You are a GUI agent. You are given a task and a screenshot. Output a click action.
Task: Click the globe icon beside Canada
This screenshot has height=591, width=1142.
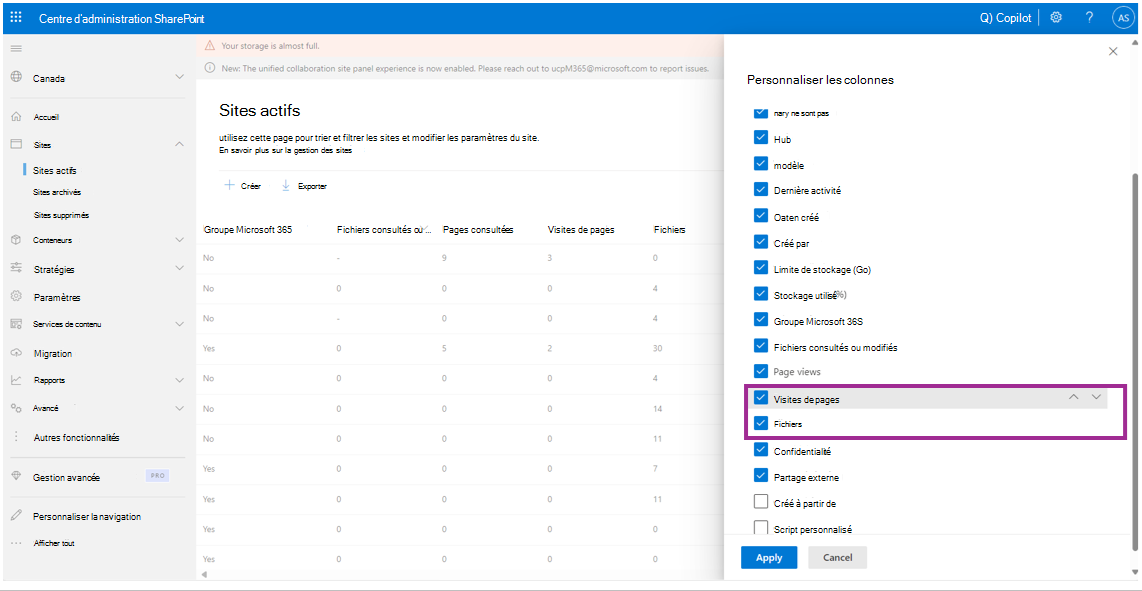pyautogui.click(x=16, y=77)
